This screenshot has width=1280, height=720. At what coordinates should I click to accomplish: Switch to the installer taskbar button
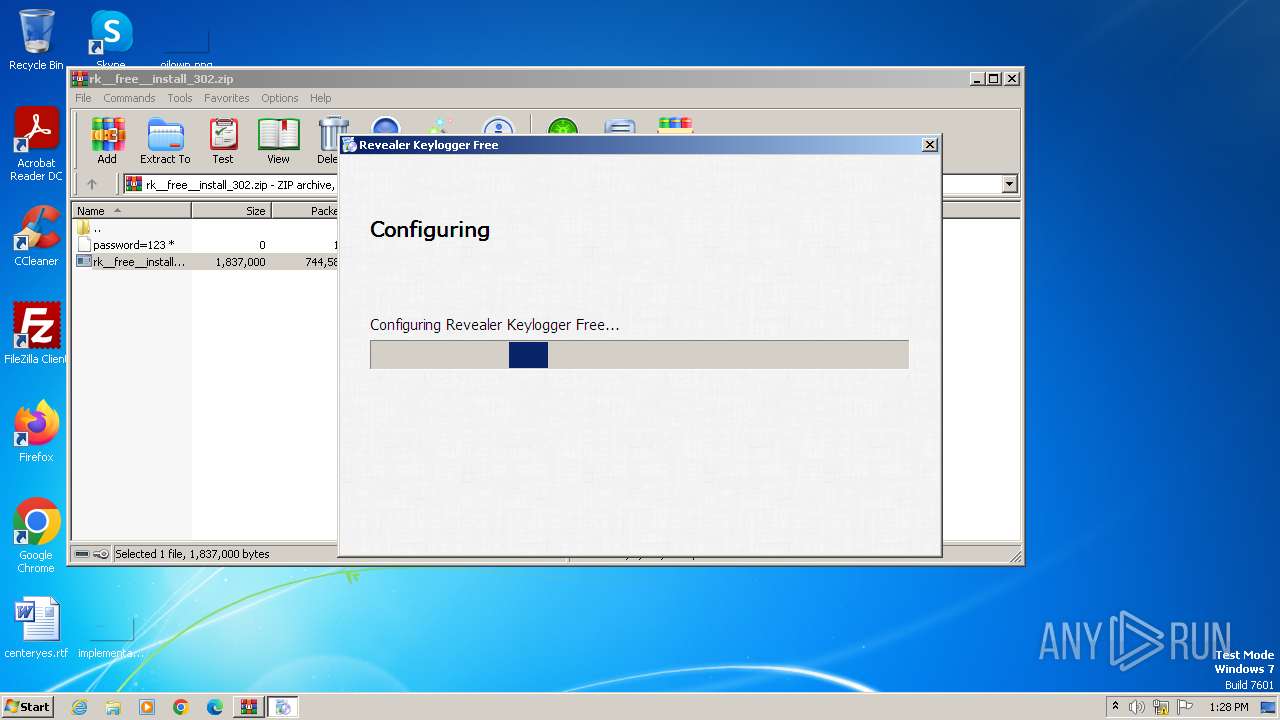pyautogui.click(x=283, y=707)
